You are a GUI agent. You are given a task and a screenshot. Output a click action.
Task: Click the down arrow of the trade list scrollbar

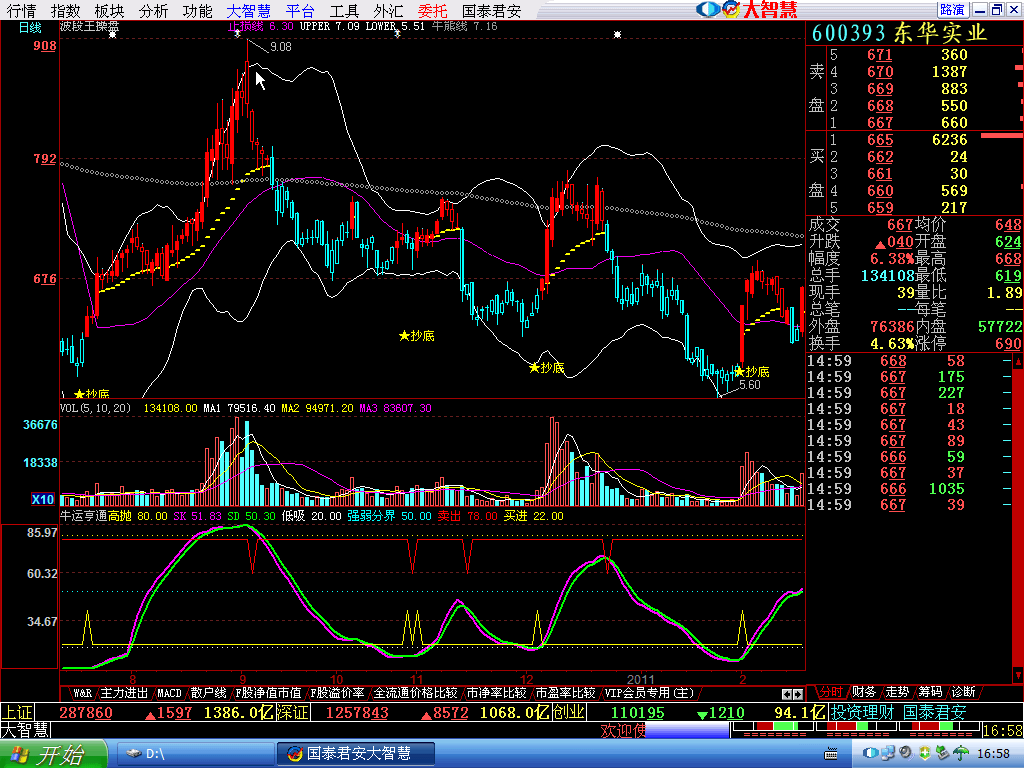pyautogui.click(x=1018, y=674)
